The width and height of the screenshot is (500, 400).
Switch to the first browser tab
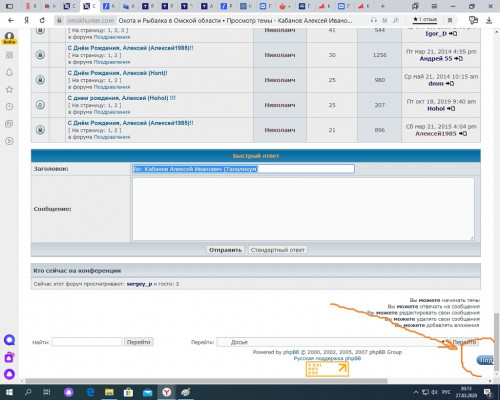pyautogui.click(x=31, y=6)
